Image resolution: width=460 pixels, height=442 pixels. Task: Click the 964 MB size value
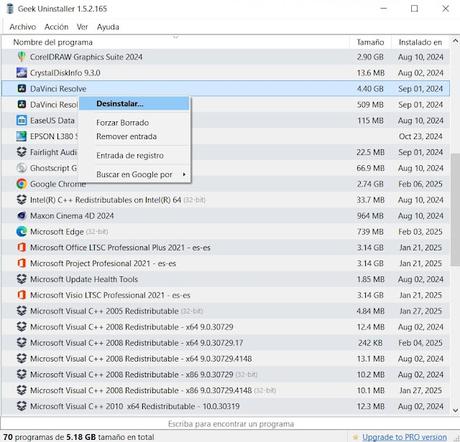coord(370,216)
